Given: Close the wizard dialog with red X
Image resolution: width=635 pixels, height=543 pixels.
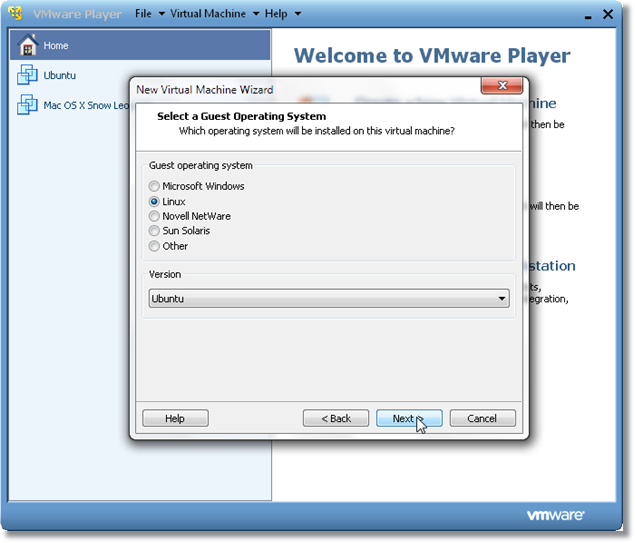Looking at the screenshot, I should (502, 85).
